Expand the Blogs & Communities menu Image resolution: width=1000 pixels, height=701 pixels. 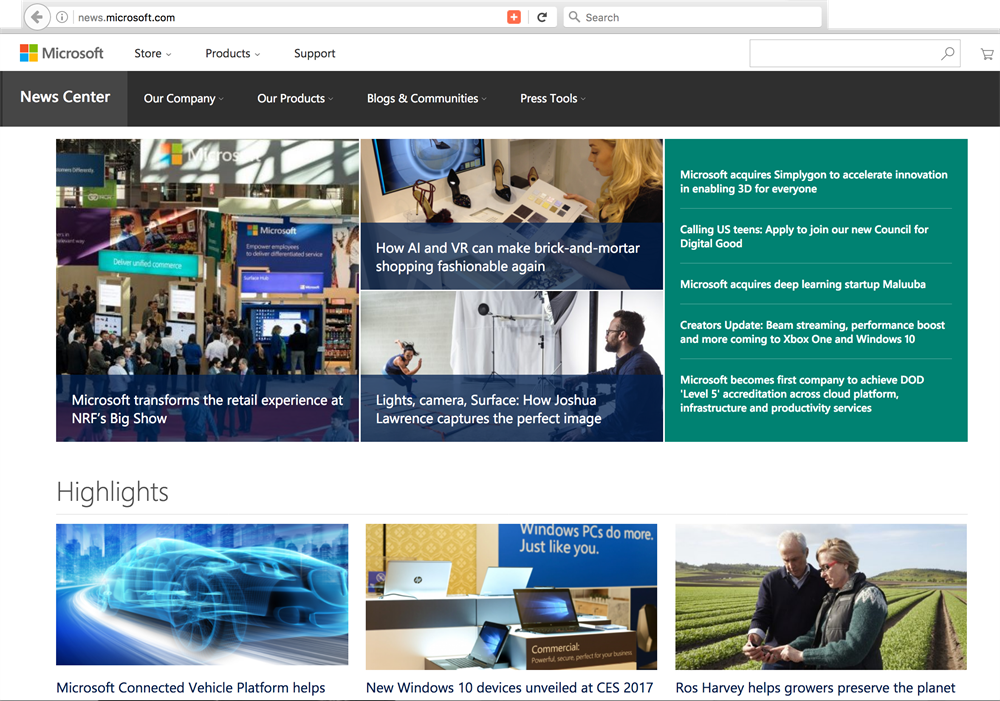click(x=426, y=98)
